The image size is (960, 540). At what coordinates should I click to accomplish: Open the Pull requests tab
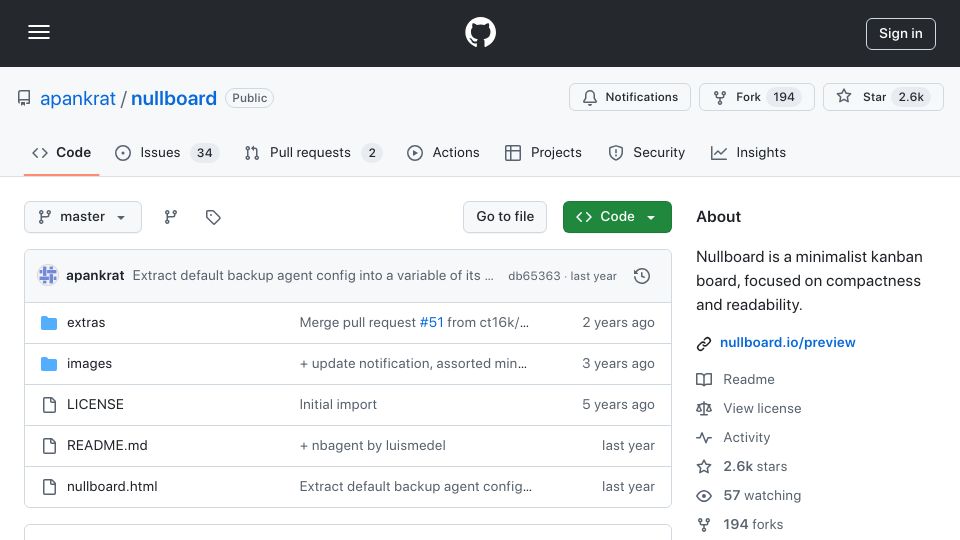tap(313, 152)
